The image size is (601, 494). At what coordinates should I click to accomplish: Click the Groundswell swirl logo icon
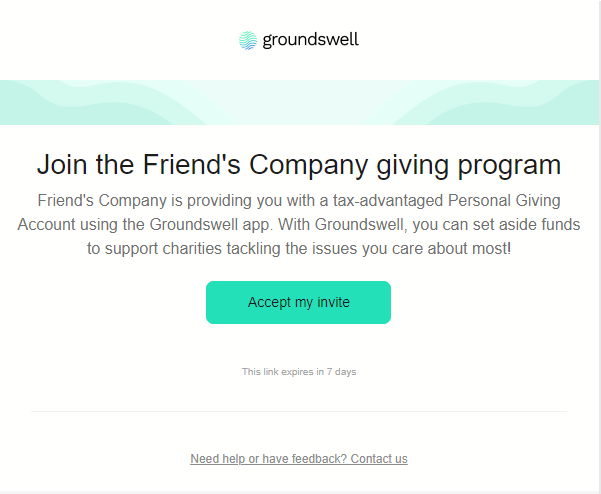(x=248, y=40)
